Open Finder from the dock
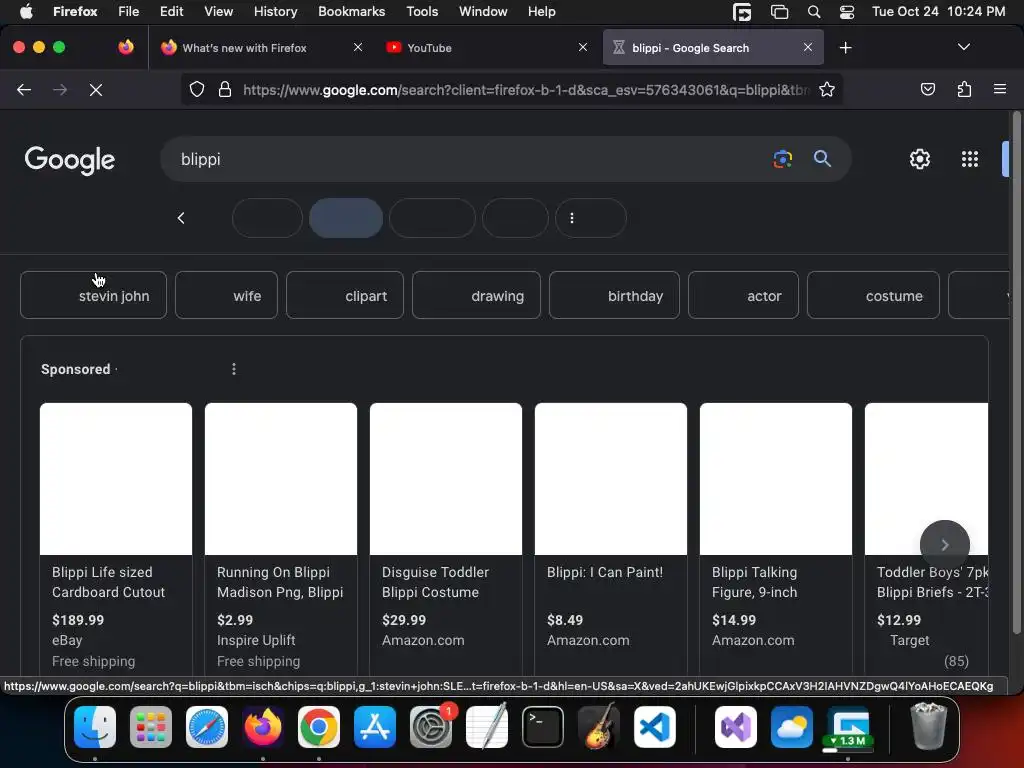 click(x=95, y=727)
